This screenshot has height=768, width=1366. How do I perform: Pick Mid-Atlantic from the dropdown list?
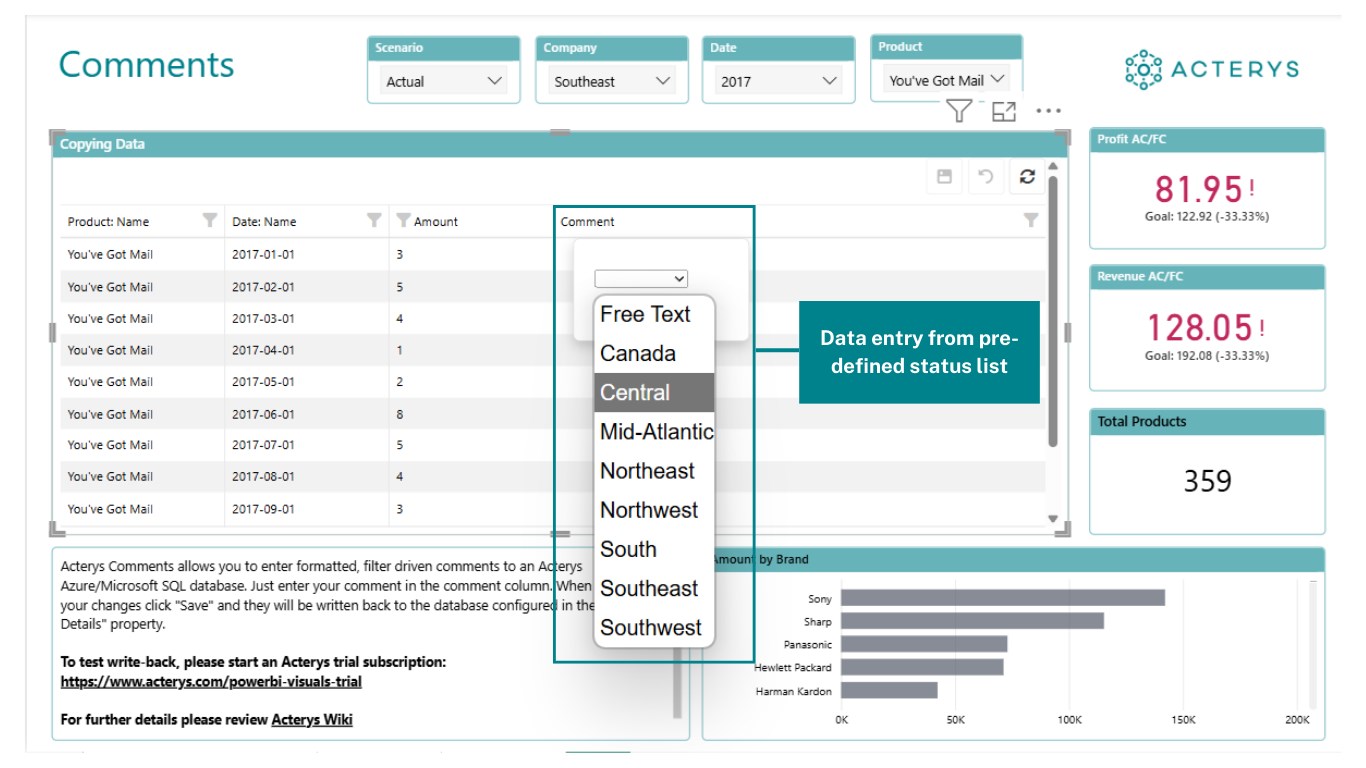654,431
